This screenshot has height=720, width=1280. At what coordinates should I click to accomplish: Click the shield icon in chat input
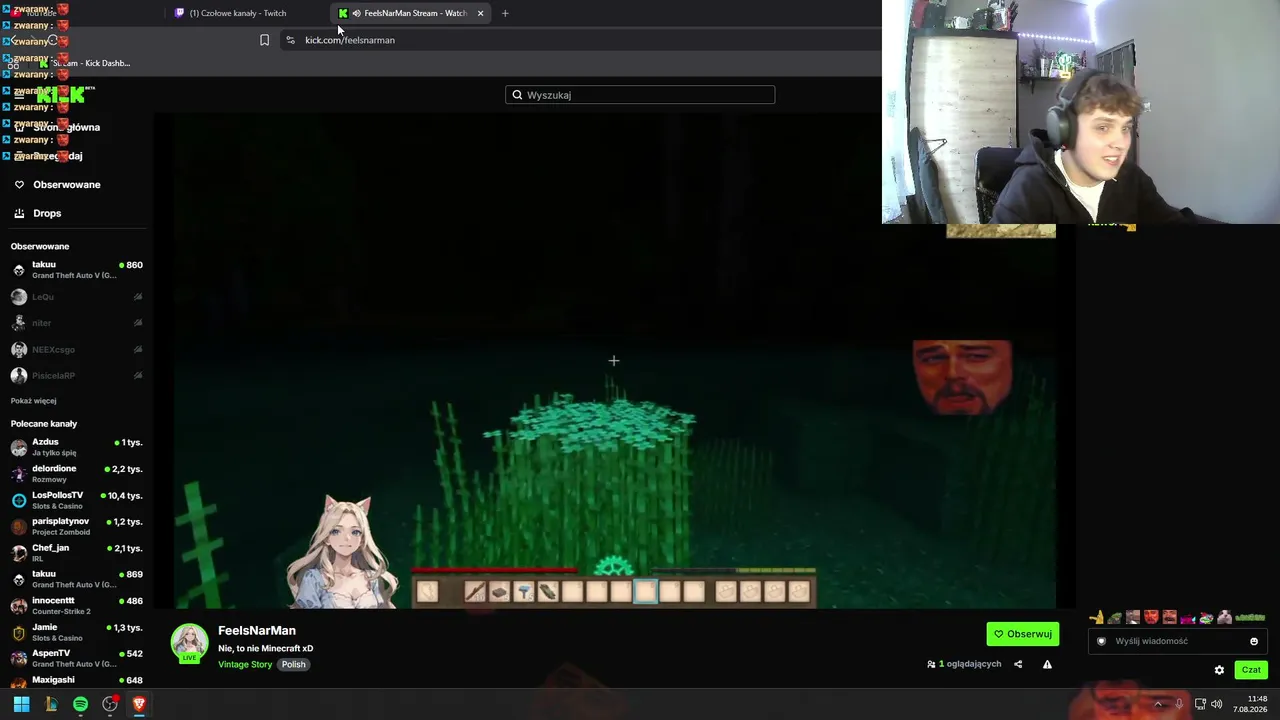click(1102, 641)
